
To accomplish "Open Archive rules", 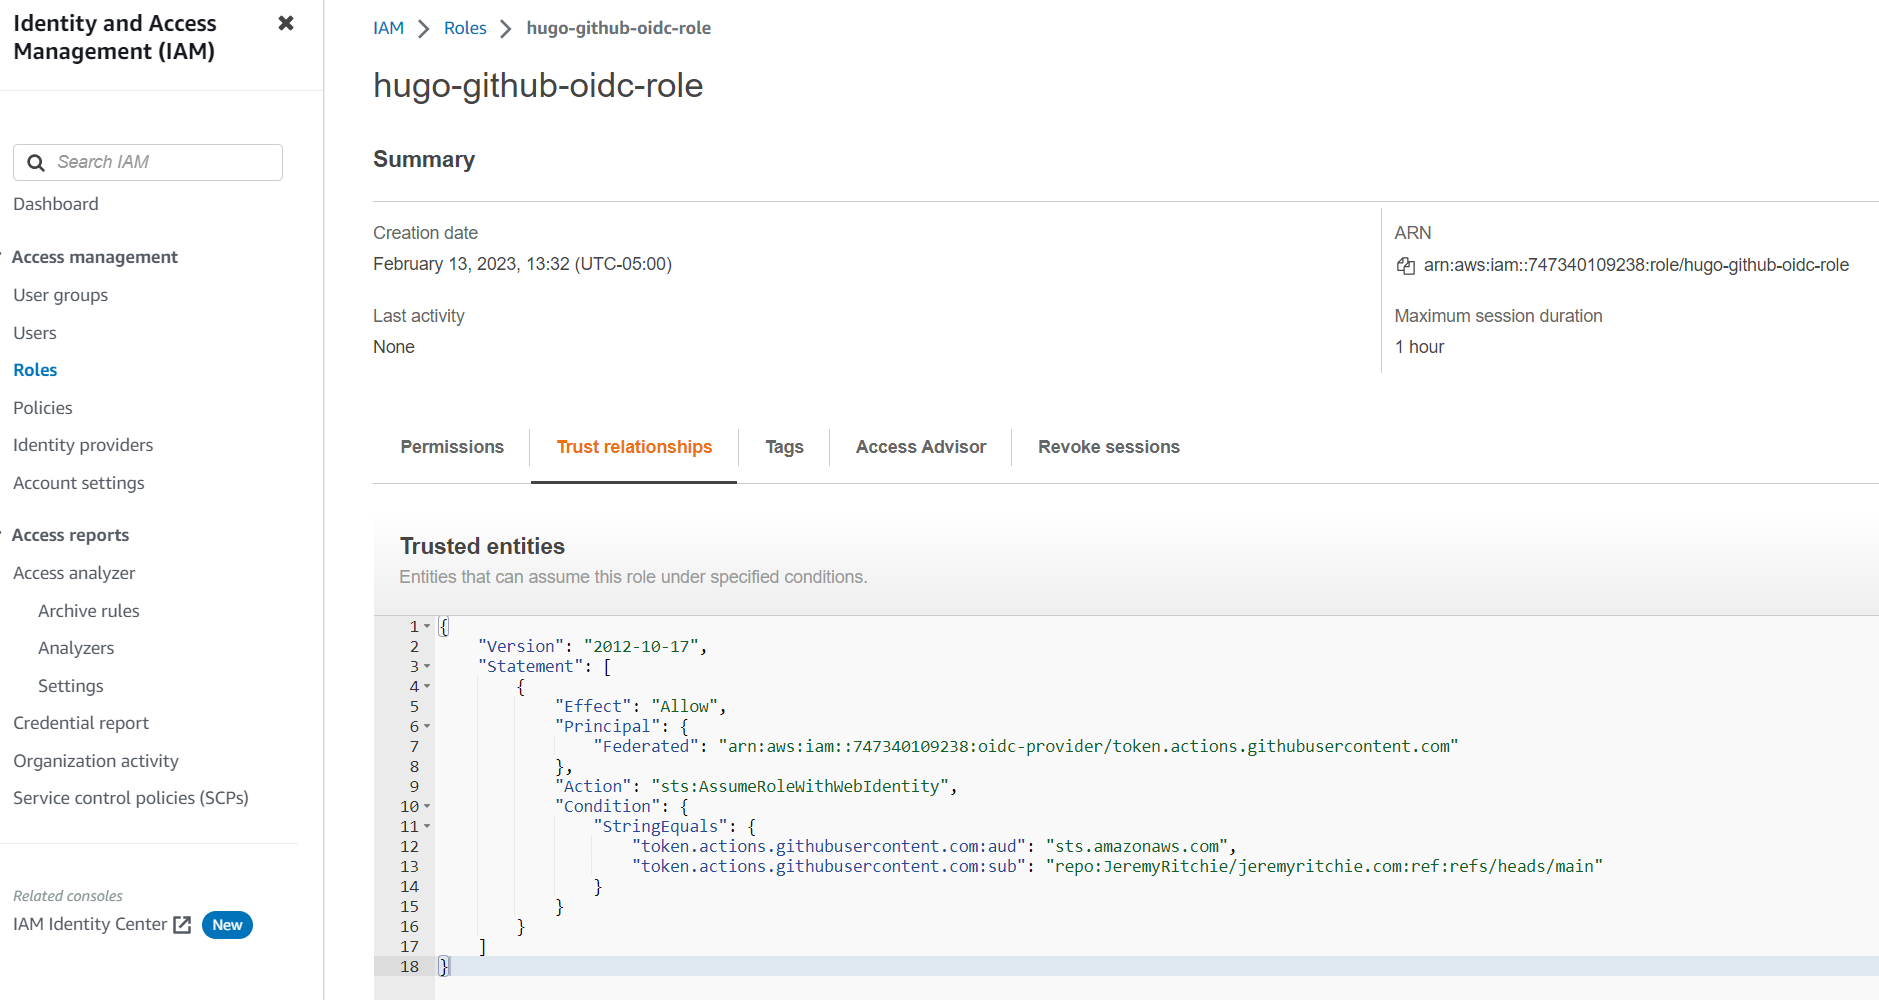I will (89, 611).
